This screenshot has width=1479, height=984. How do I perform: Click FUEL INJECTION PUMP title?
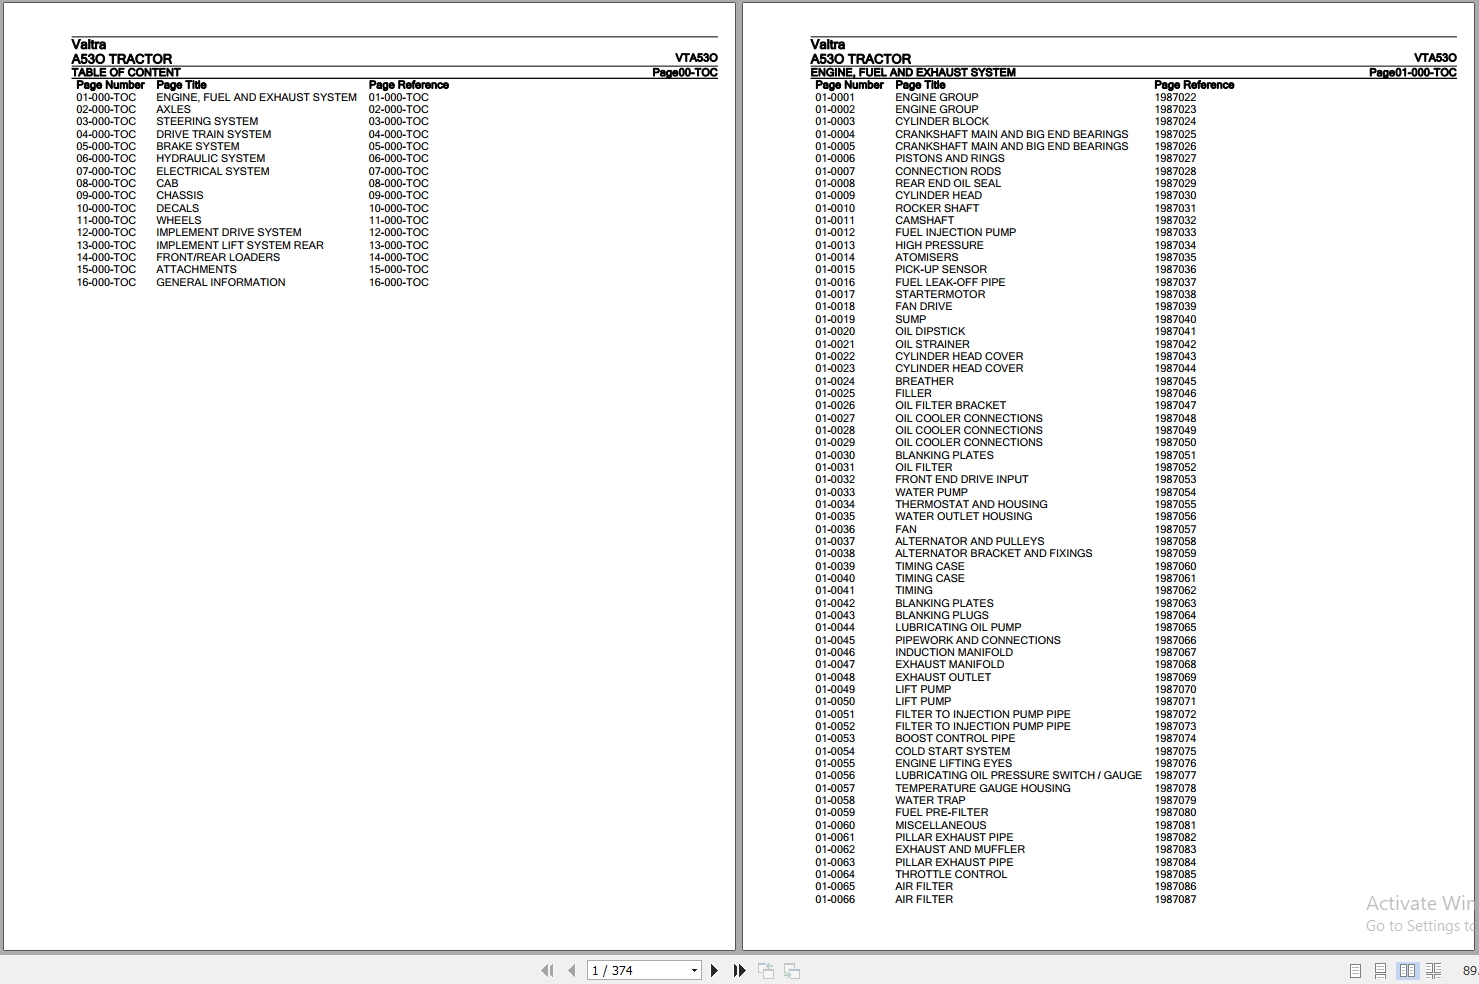coord(955,232)
